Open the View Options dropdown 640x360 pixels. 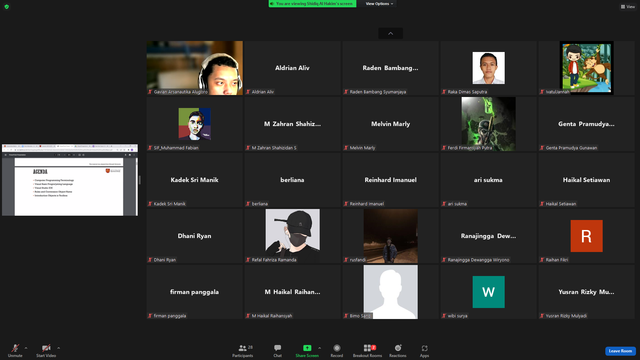pos(379,4)
